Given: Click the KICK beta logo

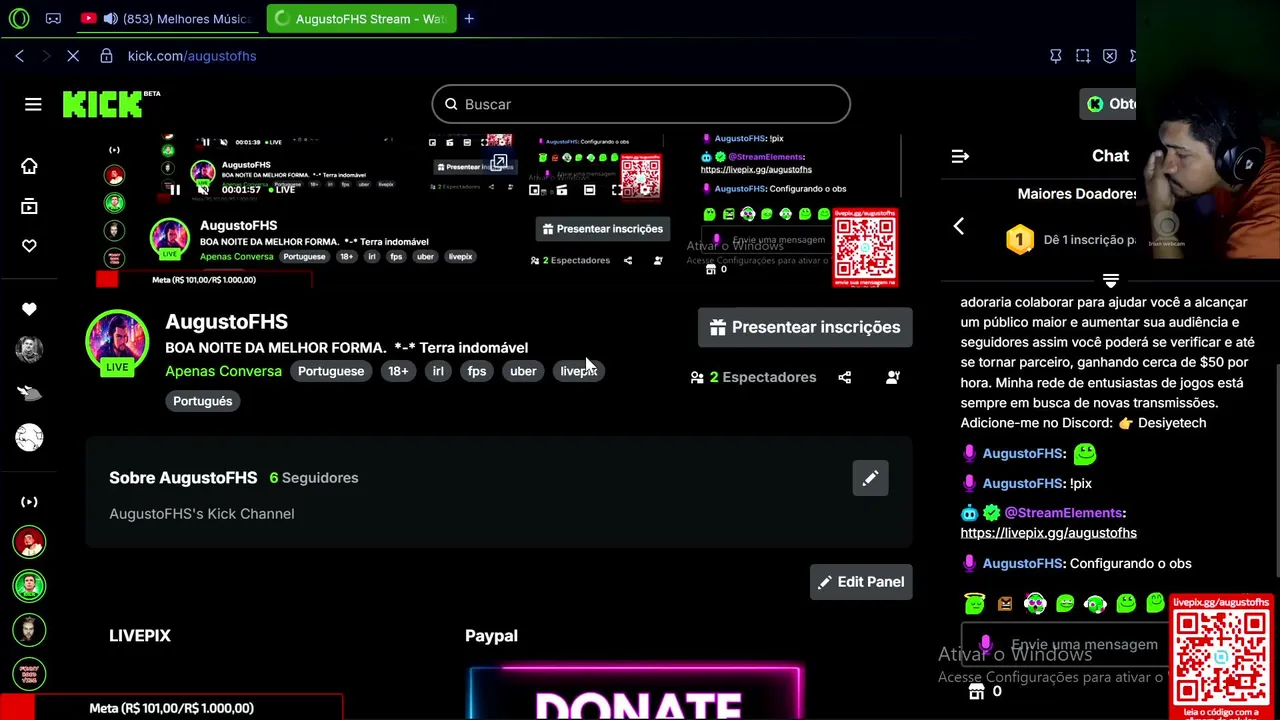Looking at the screenshot, I should 110,104.
